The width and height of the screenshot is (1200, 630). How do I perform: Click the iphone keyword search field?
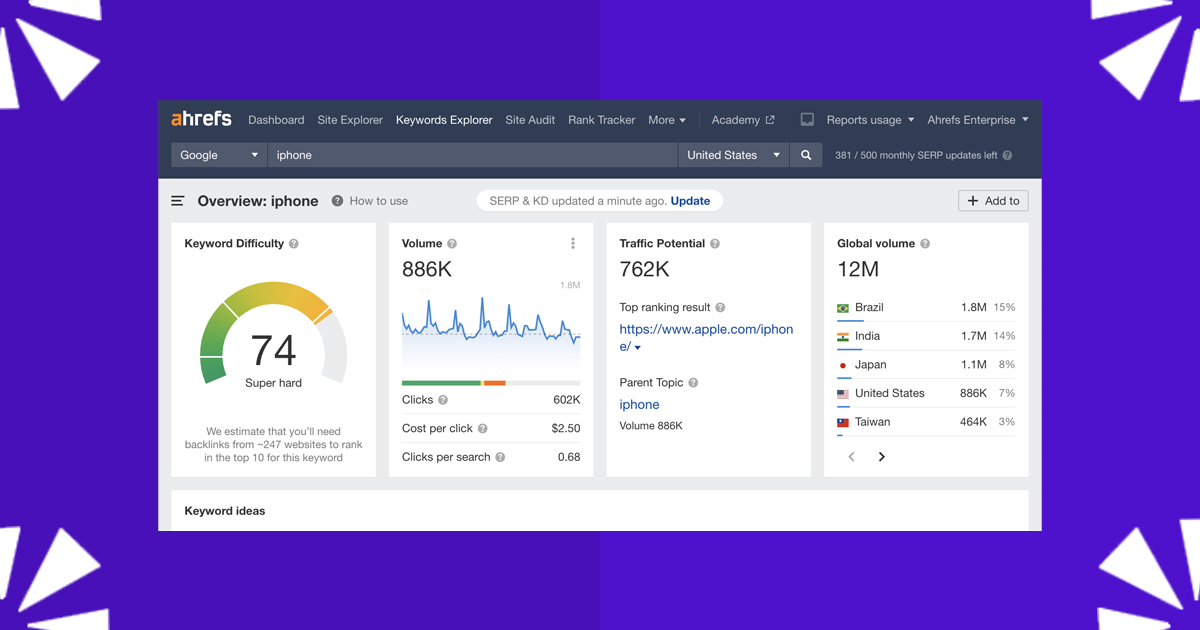pyautogui.click(x=472, y=155)
